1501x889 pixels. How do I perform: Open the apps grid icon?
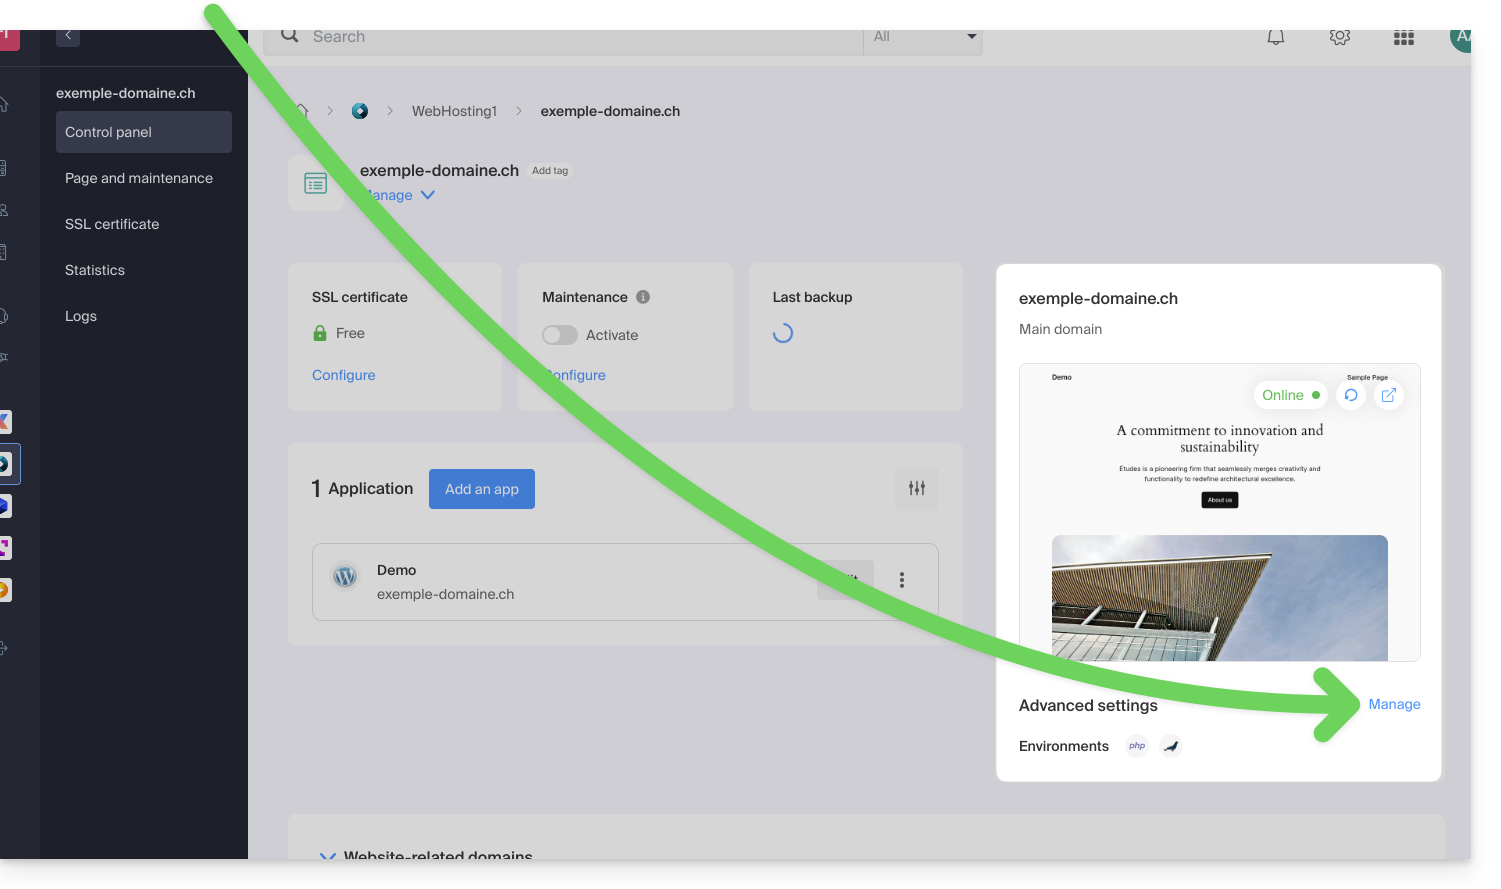coord(1403,38)
